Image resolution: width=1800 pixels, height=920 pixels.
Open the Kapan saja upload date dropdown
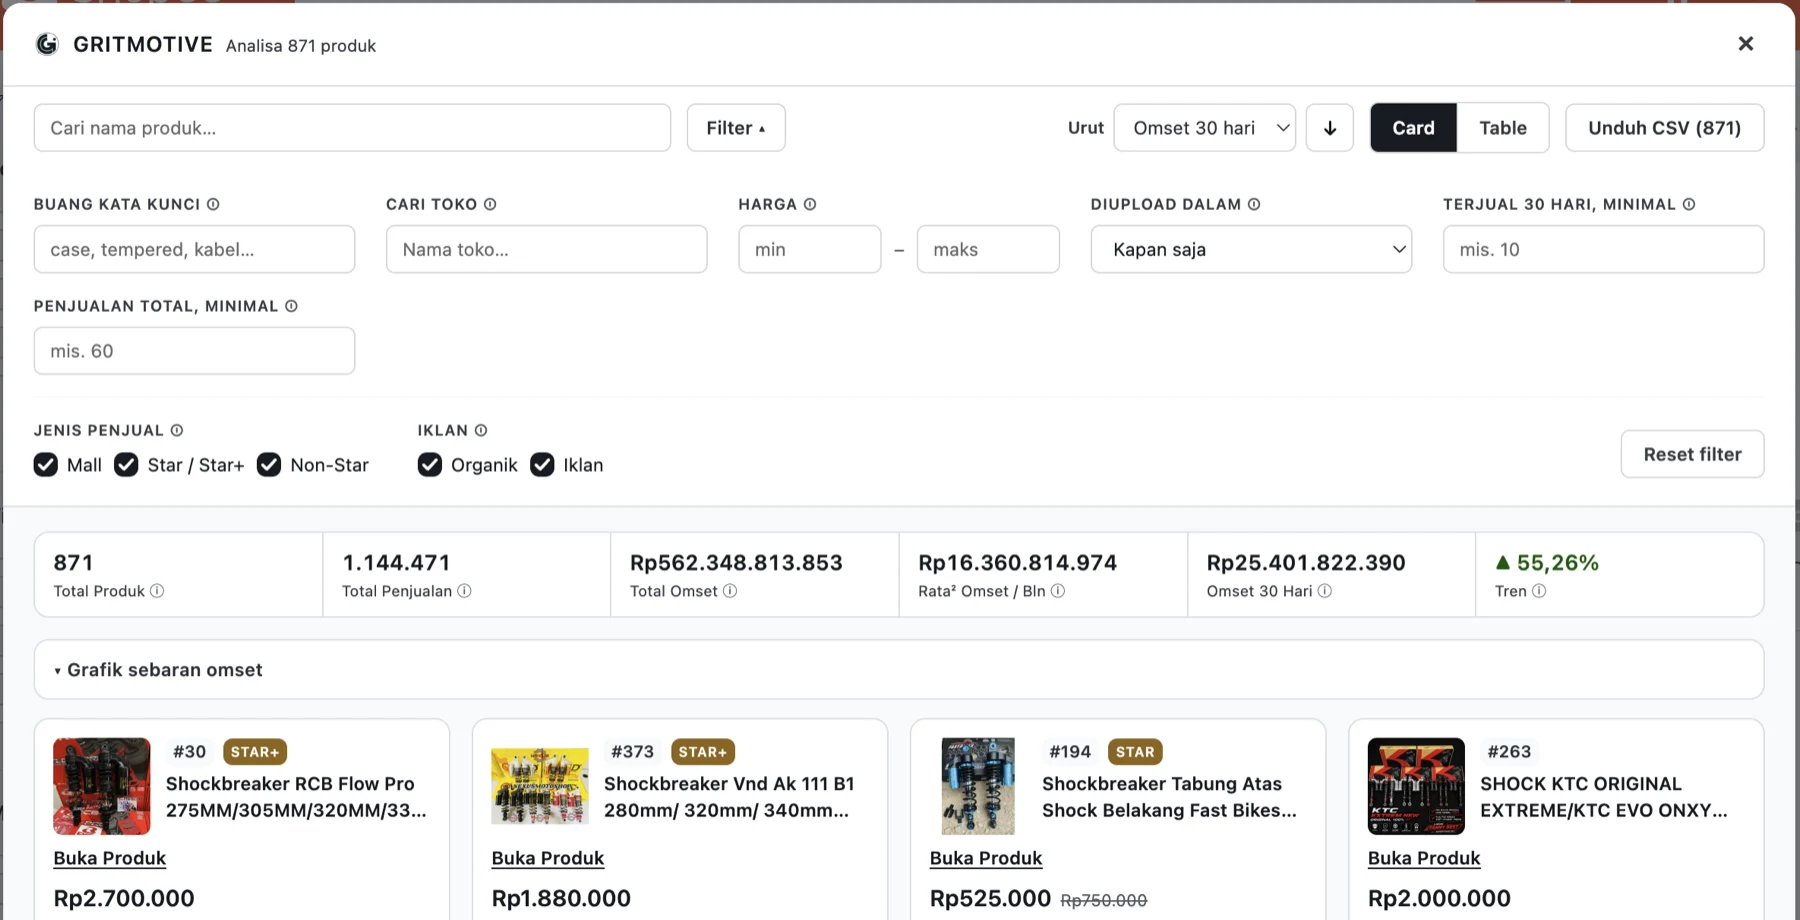1251,249
